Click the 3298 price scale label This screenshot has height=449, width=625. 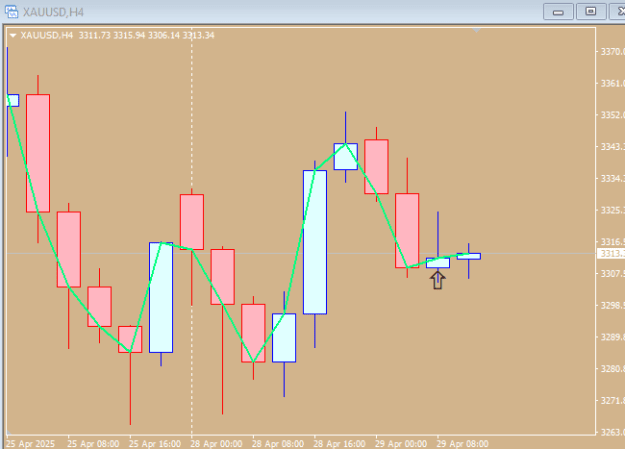[x=612, y=305]
